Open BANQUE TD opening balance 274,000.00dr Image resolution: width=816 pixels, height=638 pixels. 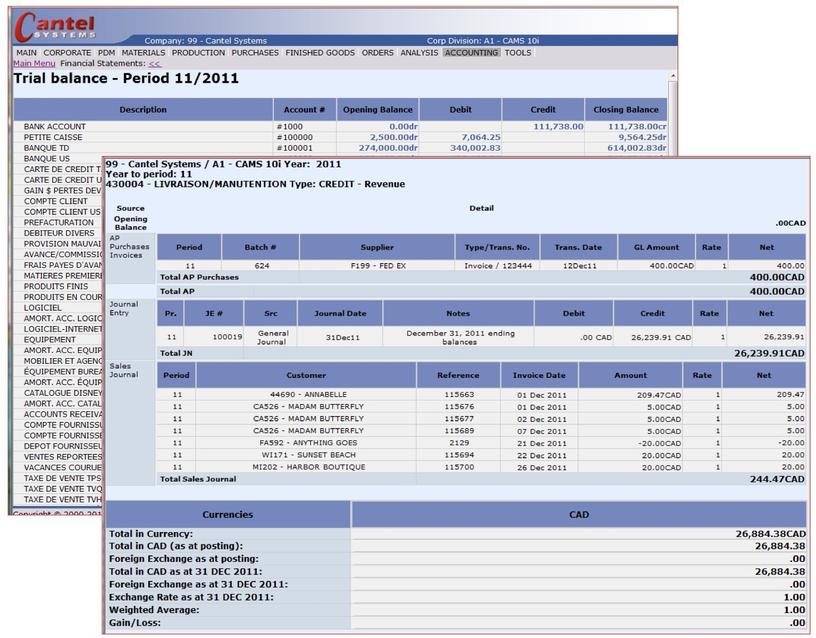click(388, 148)
